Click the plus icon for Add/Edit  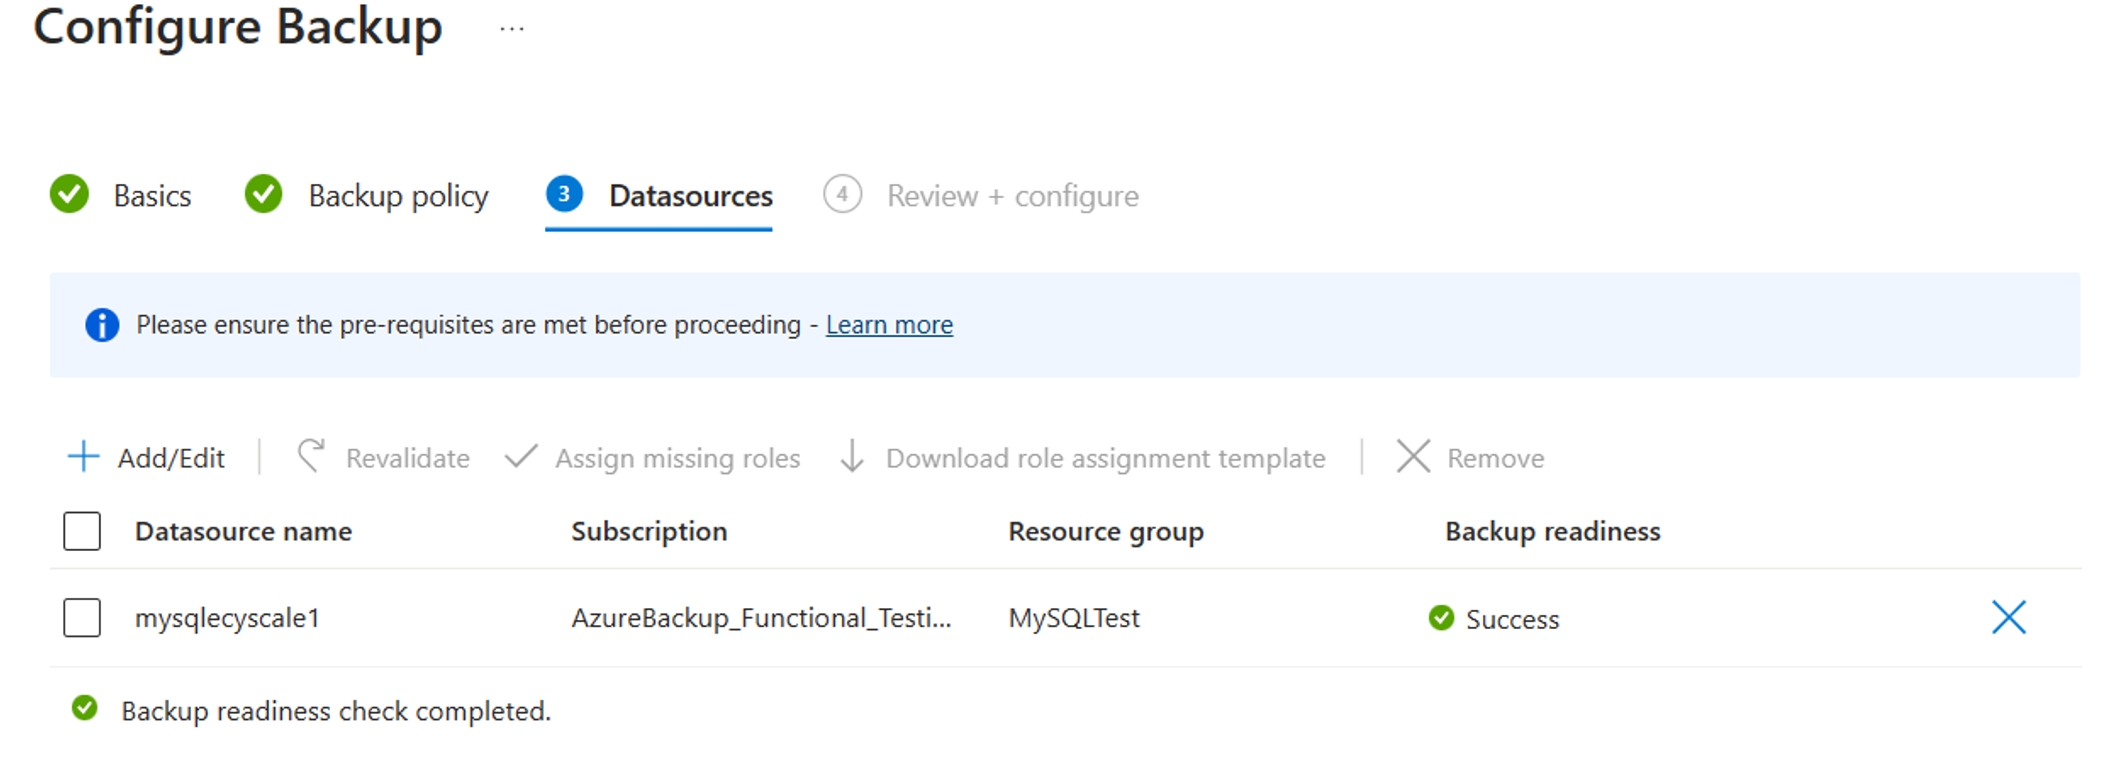pos(83,457)
